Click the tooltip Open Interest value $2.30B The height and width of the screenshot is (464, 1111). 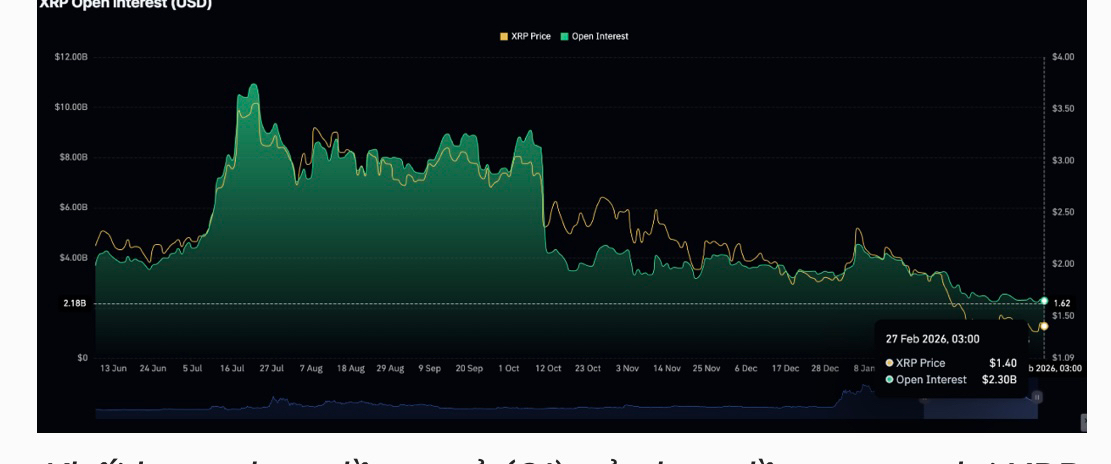coord(999,380)
